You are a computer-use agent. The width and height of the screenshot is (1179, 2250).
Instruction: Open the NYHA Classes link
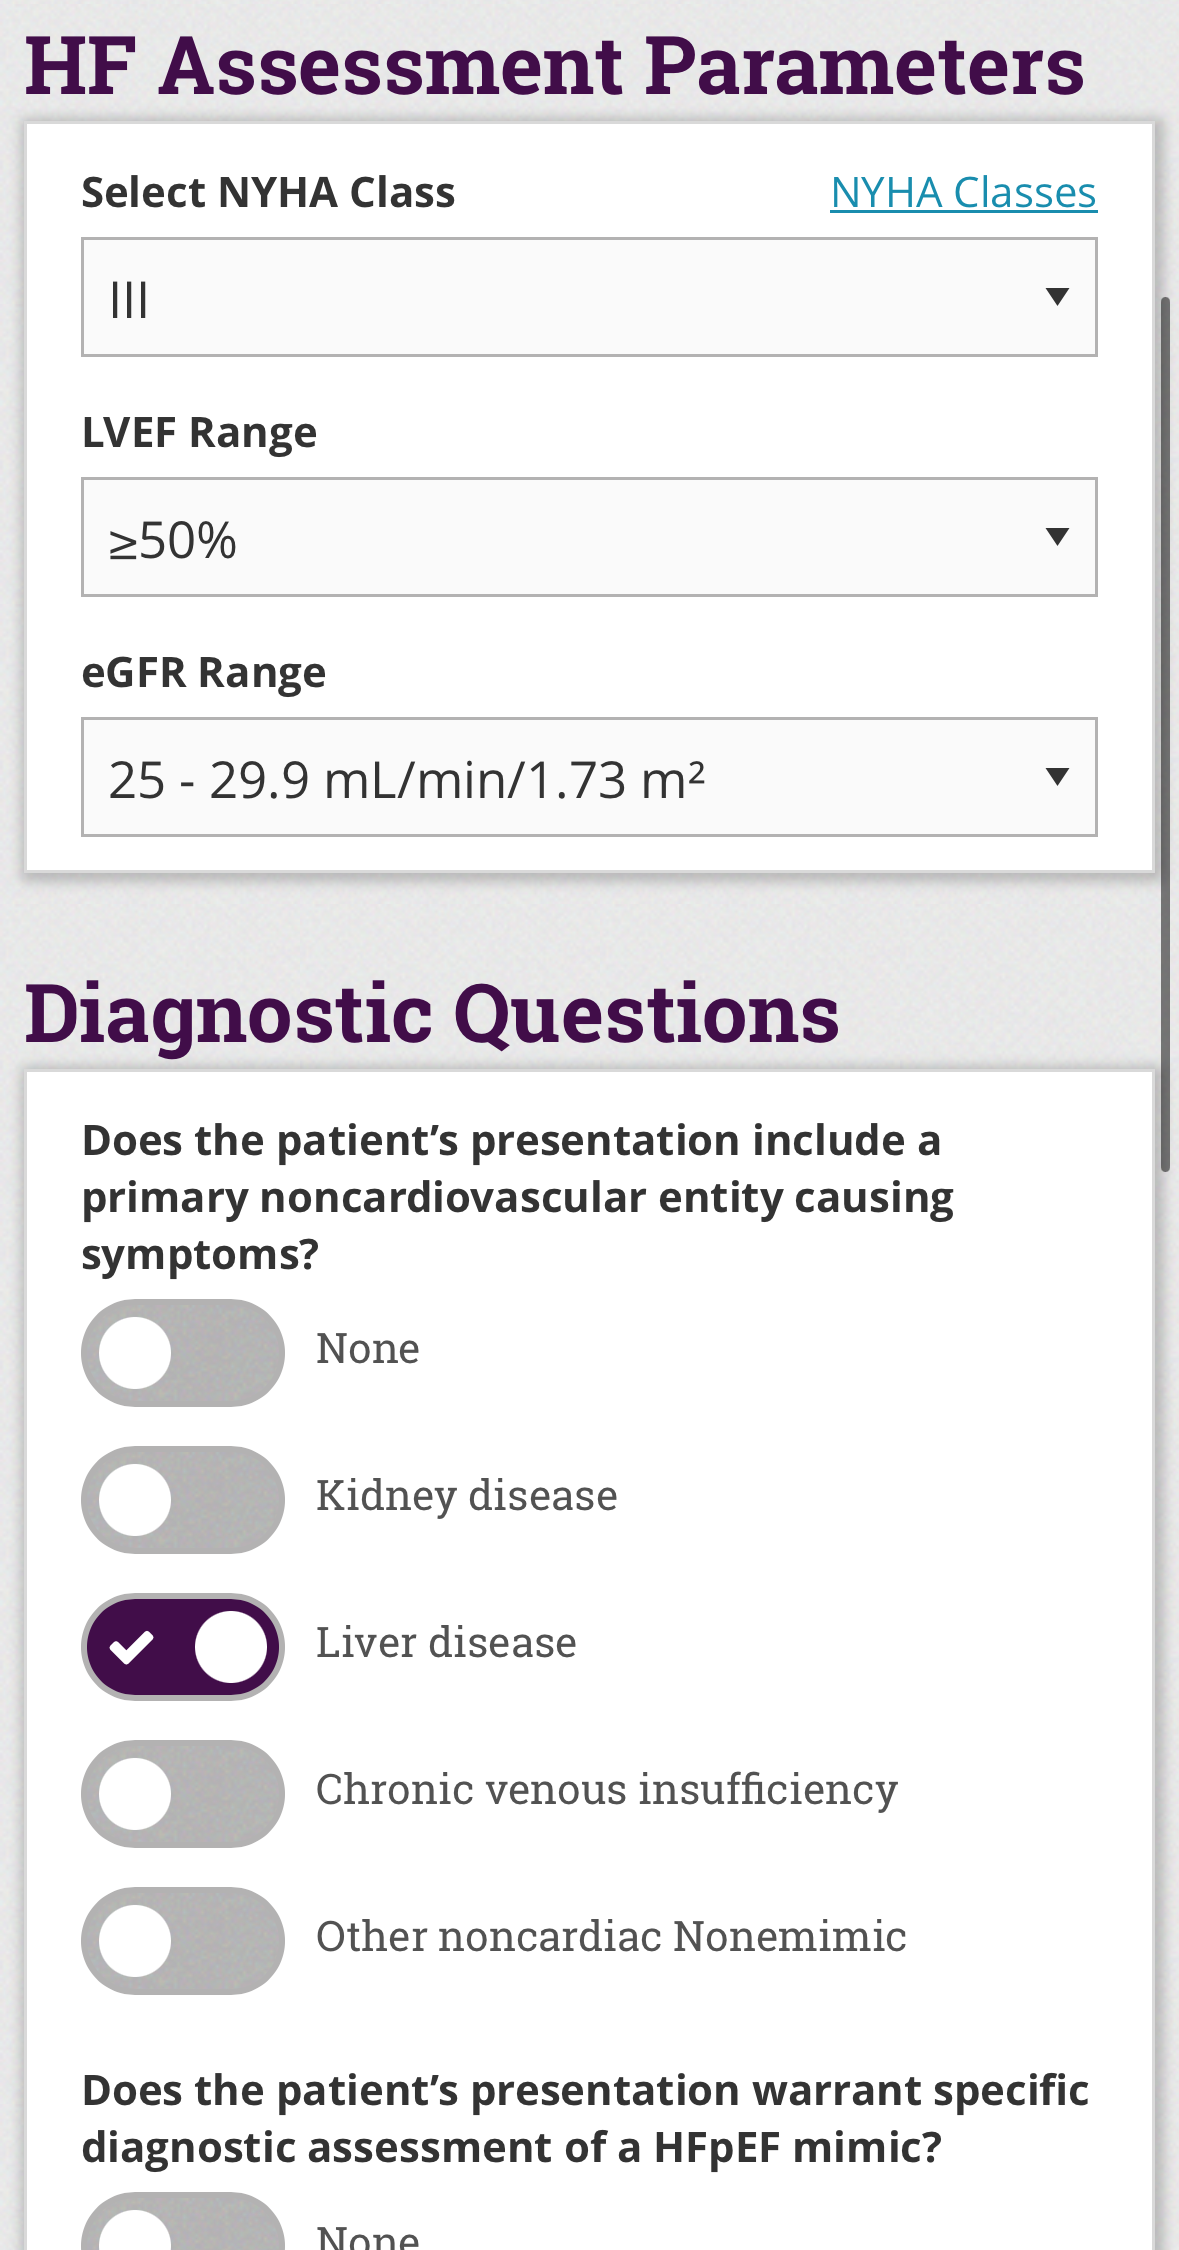pos(963,192)
